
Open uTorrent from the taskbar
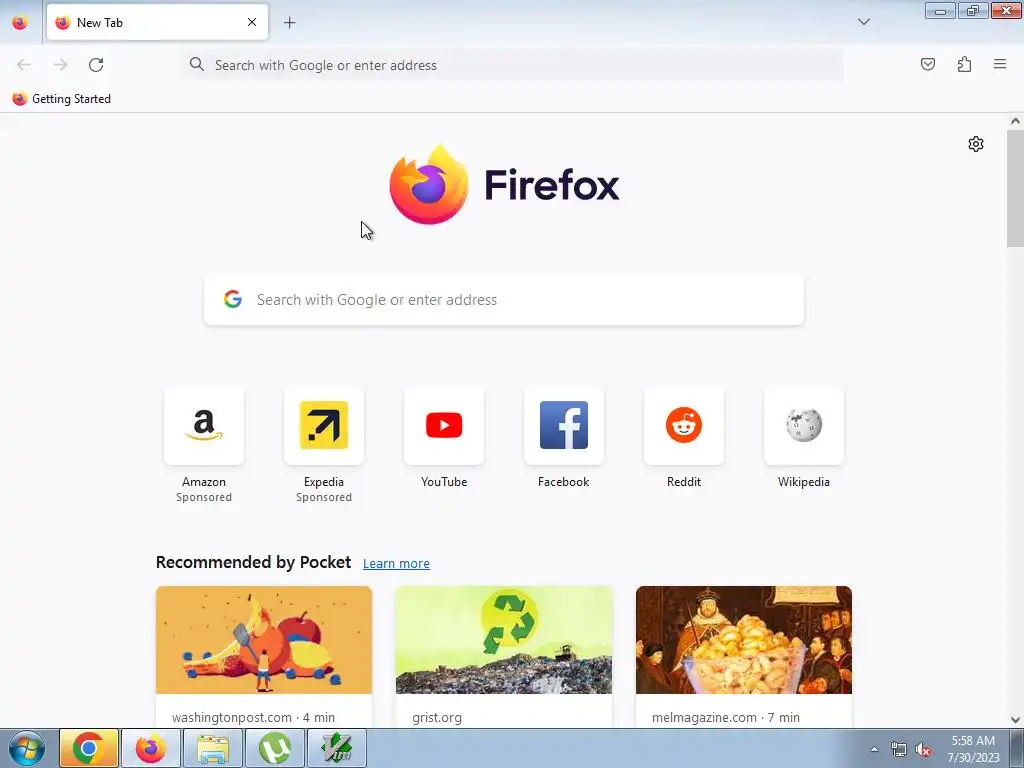274,748
